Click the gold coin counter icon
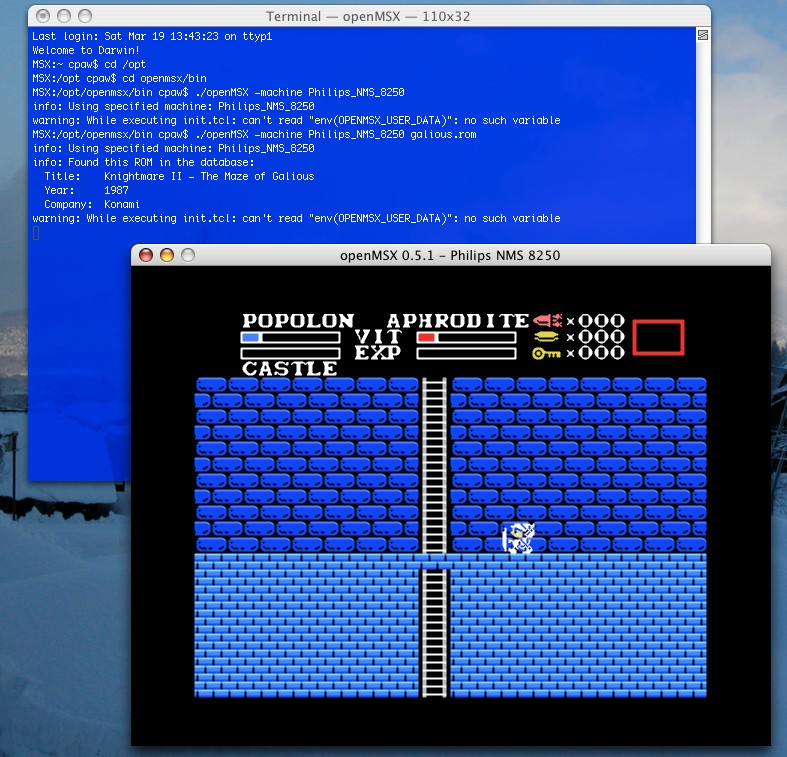Viewport: 787px width, 757px height. point(547,337)
